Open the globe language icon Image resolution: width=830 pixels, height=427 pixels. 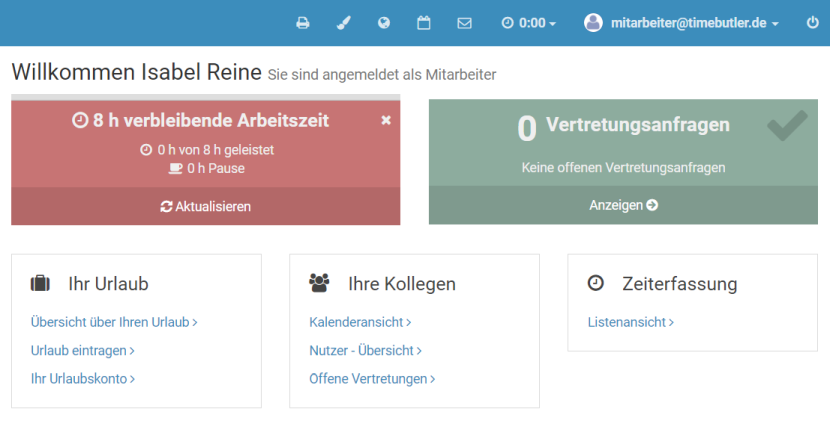tap(384, 23)
